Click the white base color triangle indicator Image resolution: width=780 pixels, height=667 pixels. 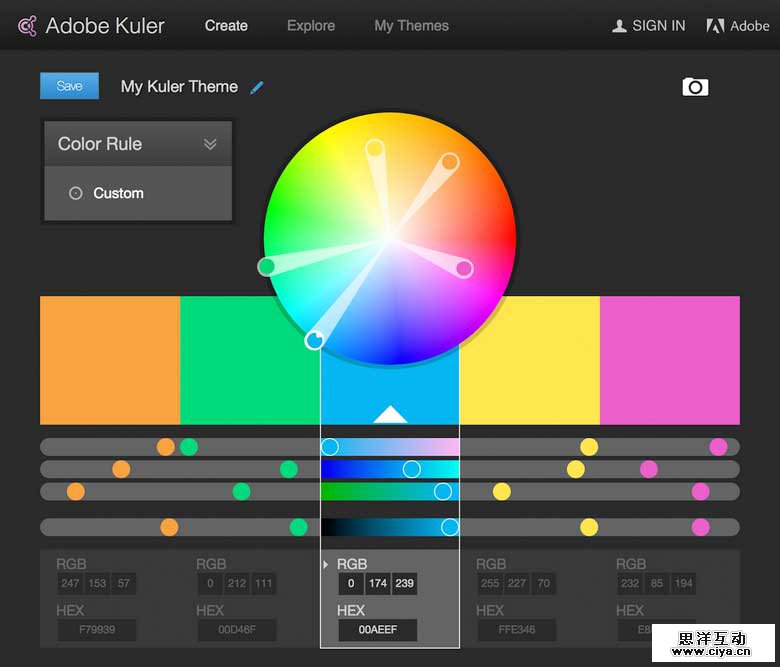click(x=390, y=414)
